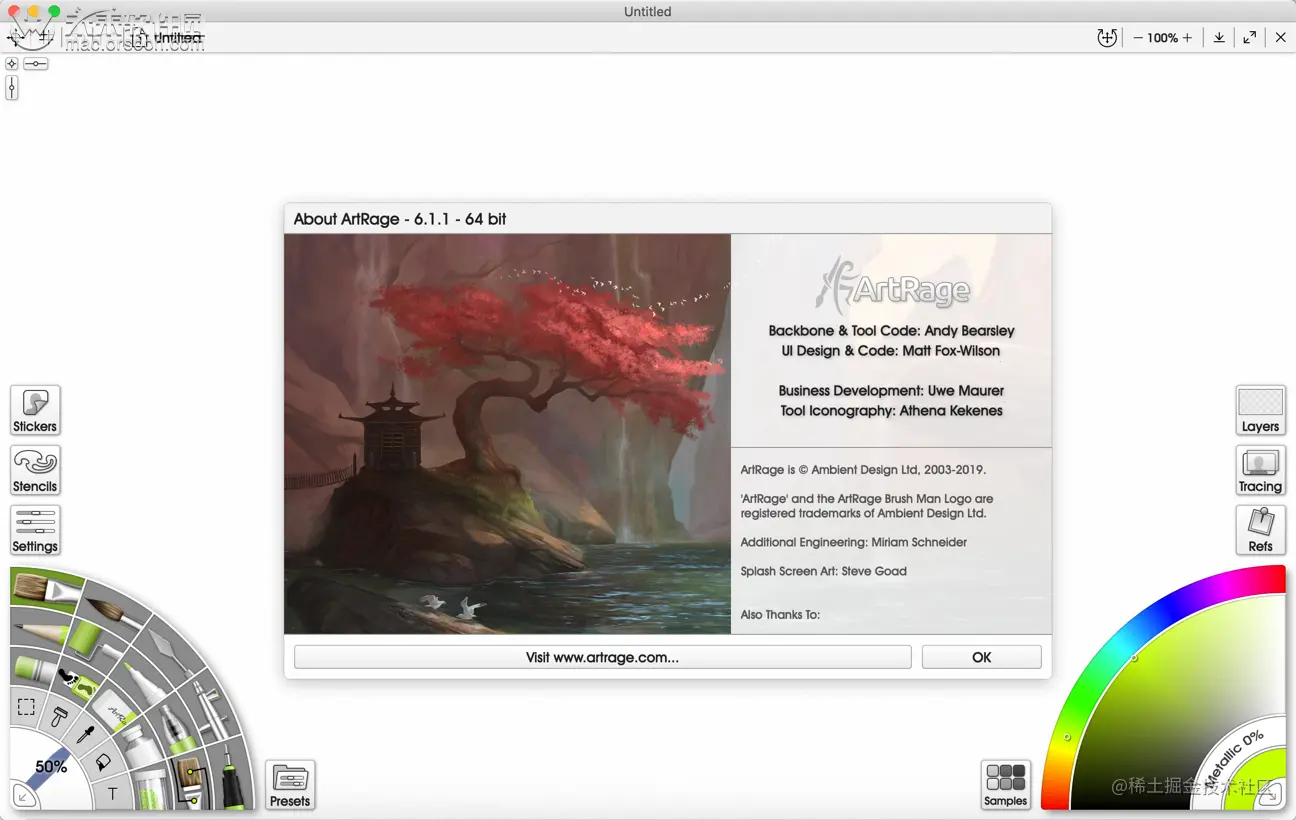Open the Layers panel

click(1260, 411)
